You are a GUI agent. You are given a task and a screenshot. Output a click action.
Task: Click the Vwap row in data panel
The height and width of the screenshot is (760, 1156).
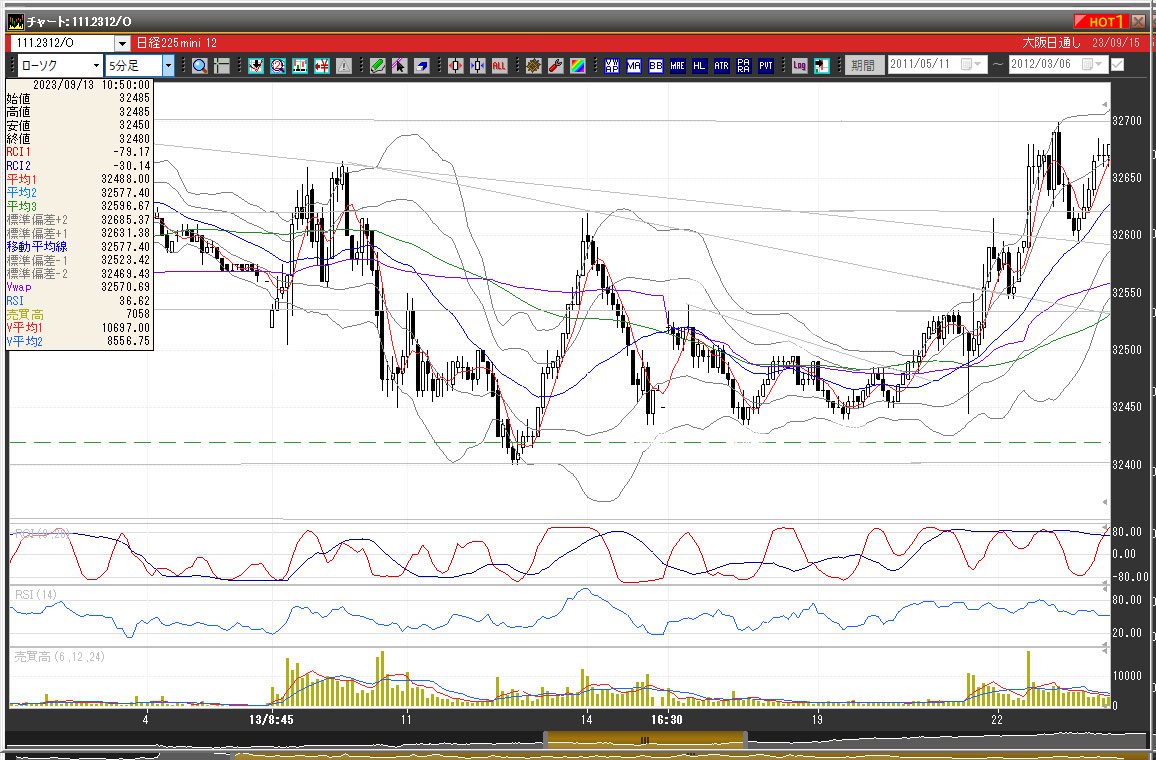pyautogui.click(x=79, y=287)
